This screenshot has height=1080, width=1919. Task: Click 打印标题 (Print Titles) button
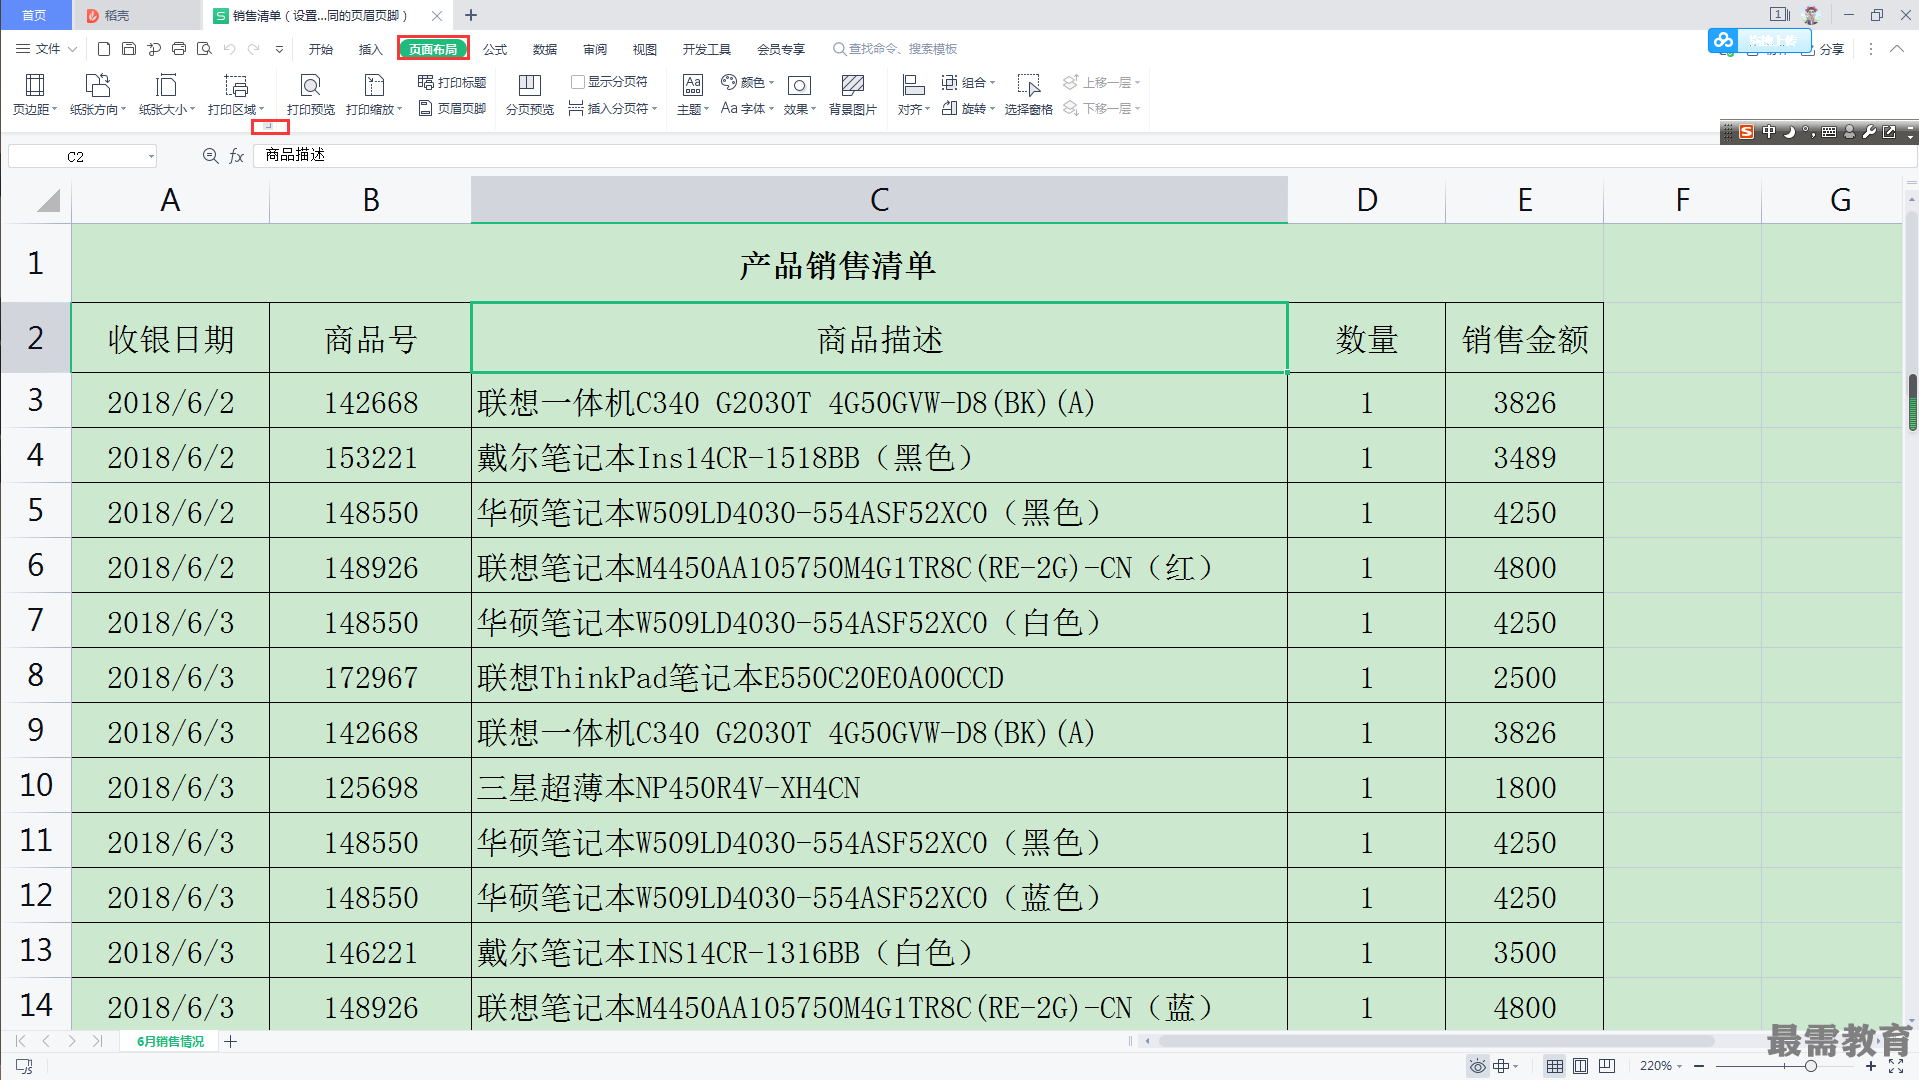point(452,82)
